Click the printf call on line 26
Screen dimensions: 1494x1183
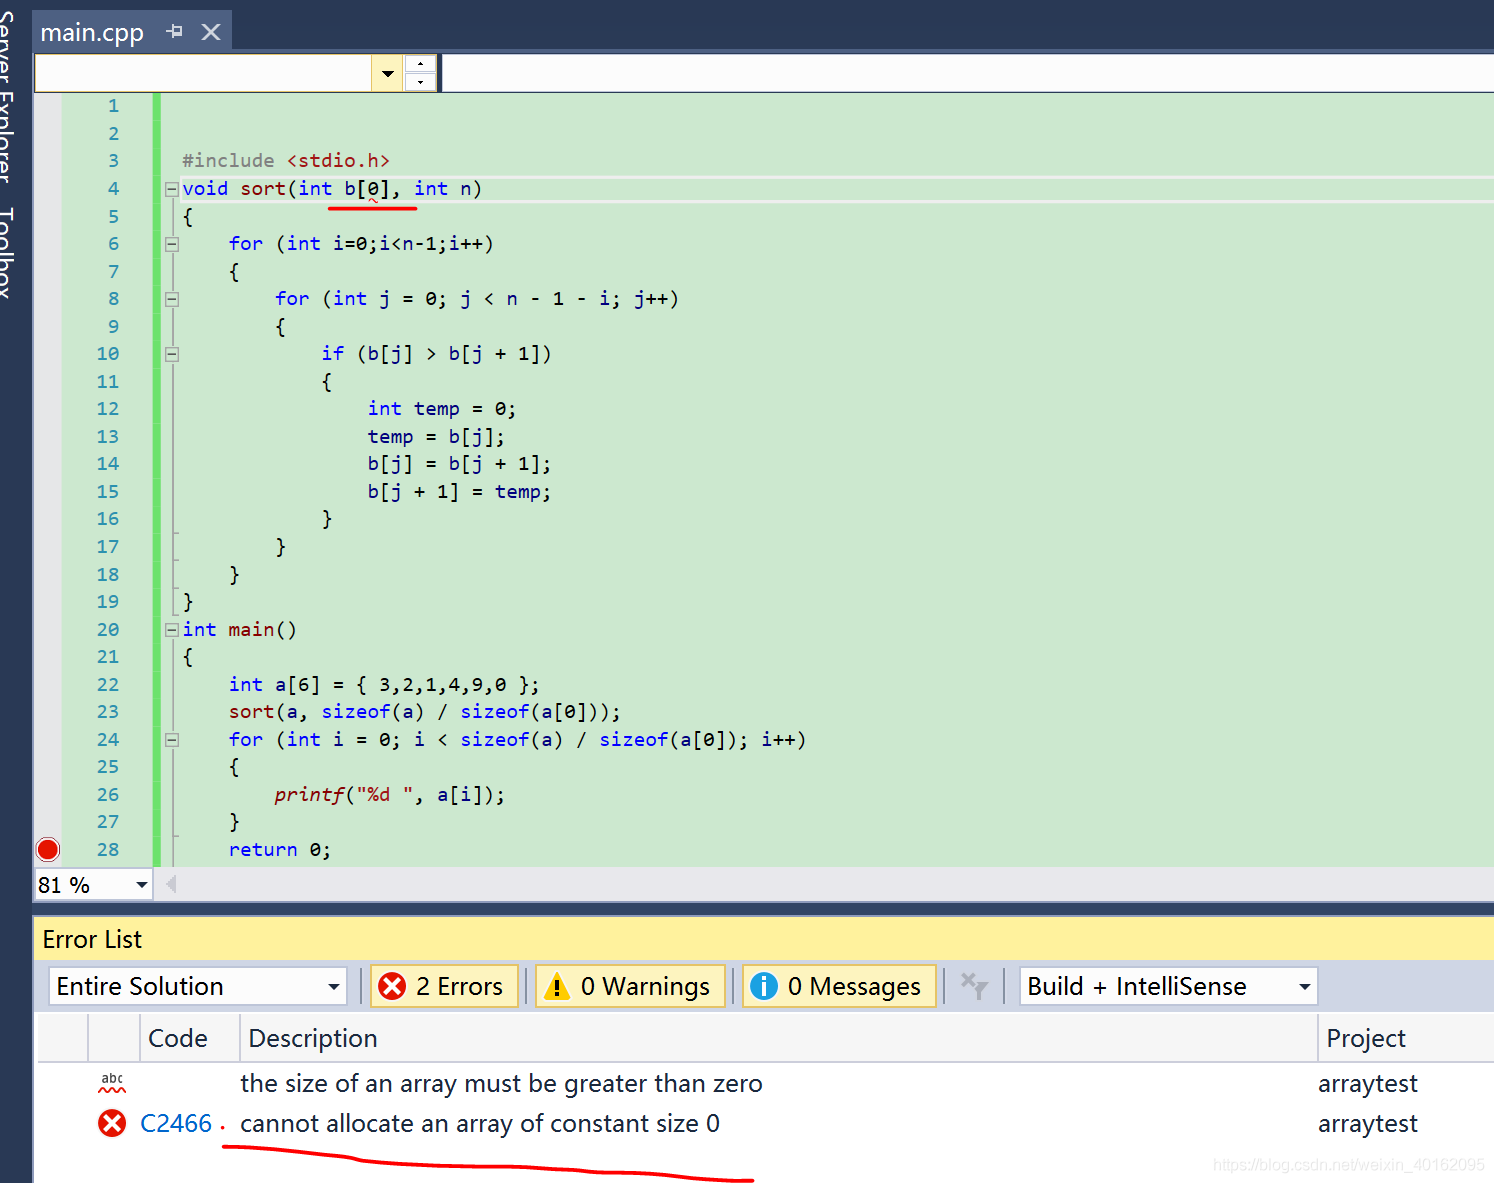[390, 795]
